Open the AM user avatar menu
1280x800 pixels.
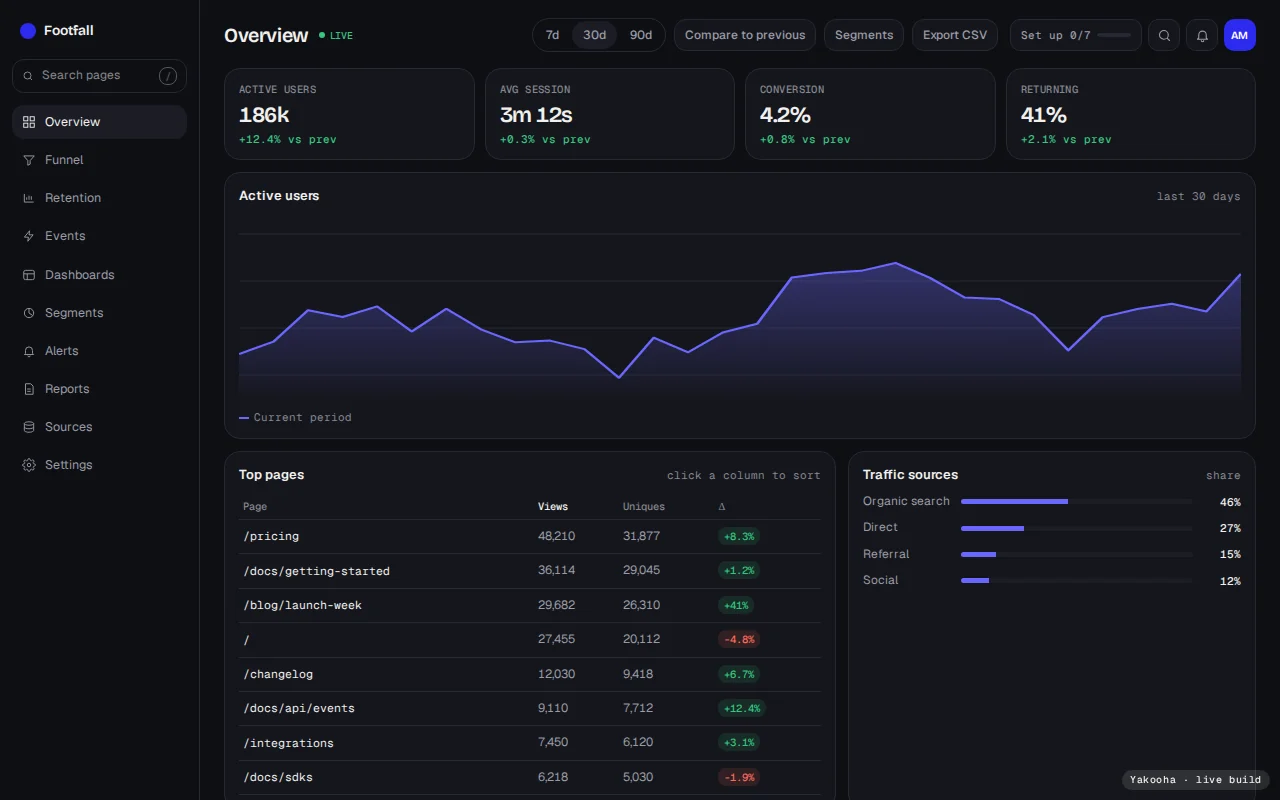pyautogui.click(x=1240, y=35)
